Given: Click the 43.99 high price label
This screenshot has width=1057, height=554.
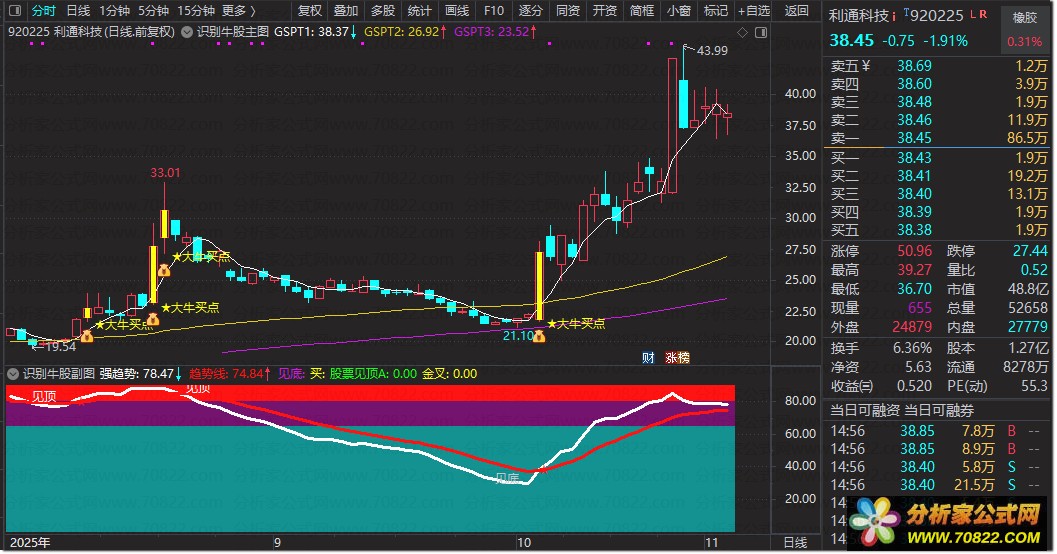Looking at the screenshot, I should click(x=712, y=51).
